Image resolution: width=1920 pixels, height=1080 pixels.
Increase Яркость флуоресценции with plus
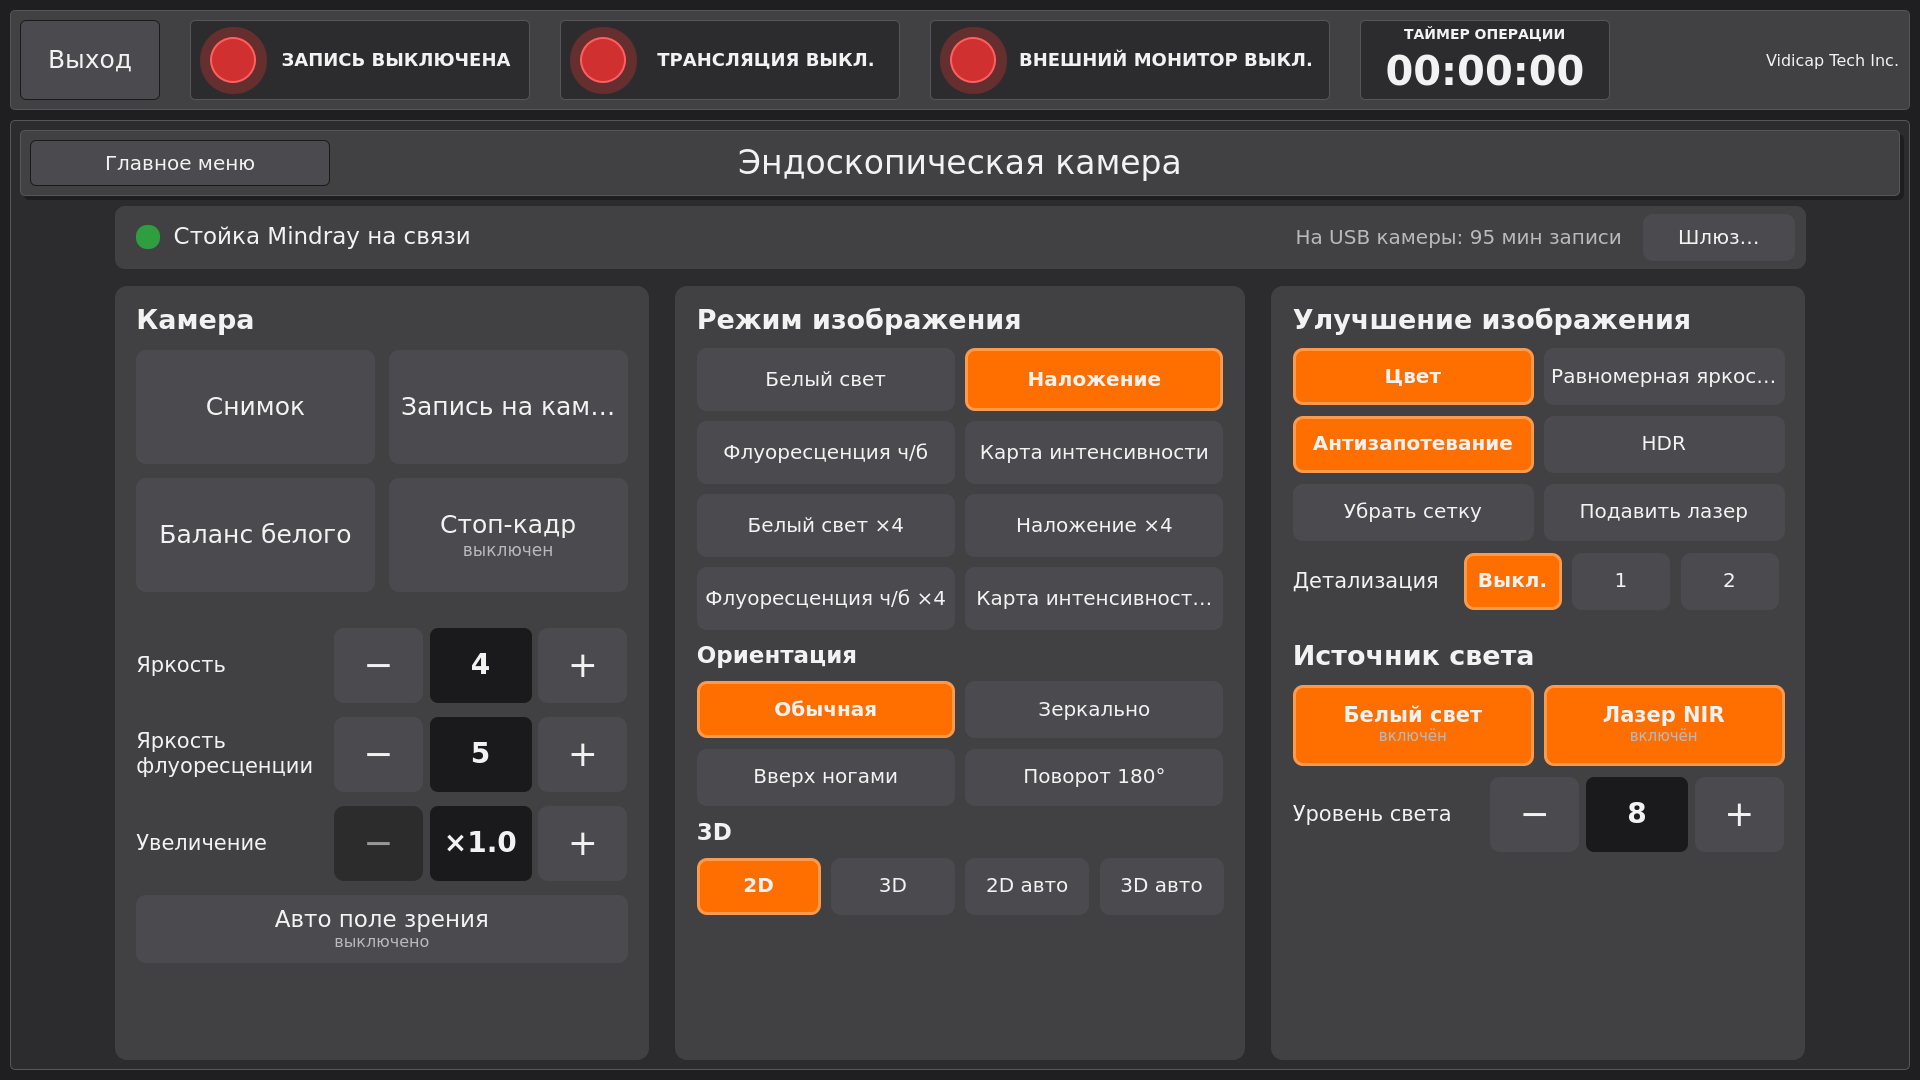pos(582,754)
